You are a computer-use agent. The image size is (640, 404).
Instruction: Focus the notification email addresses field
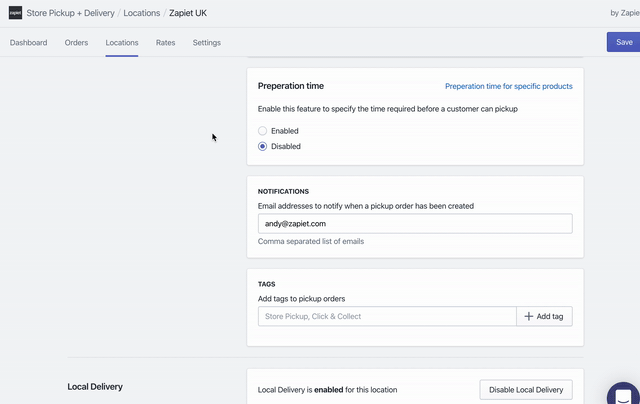(414, 224)
